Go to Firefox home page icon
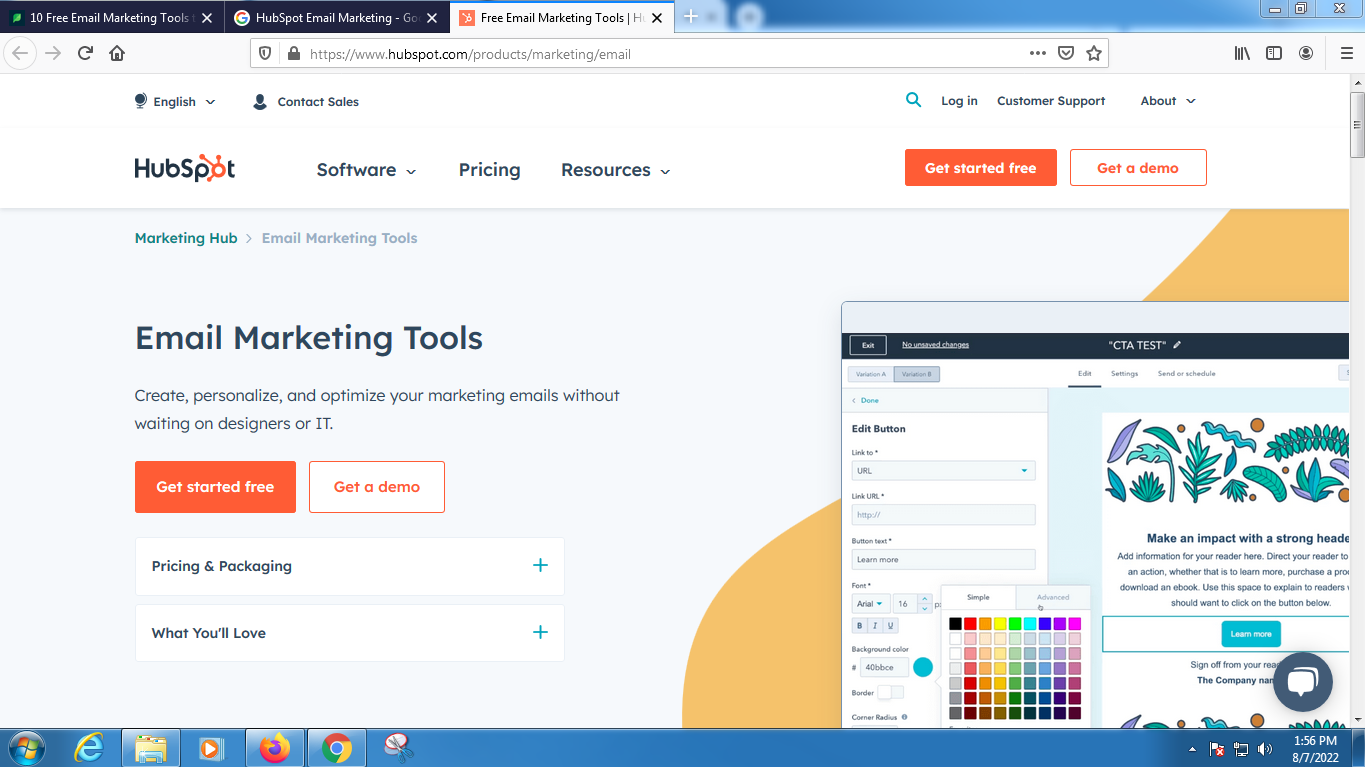The height and width of the screenshot is (767, 1365). (117, 53)
